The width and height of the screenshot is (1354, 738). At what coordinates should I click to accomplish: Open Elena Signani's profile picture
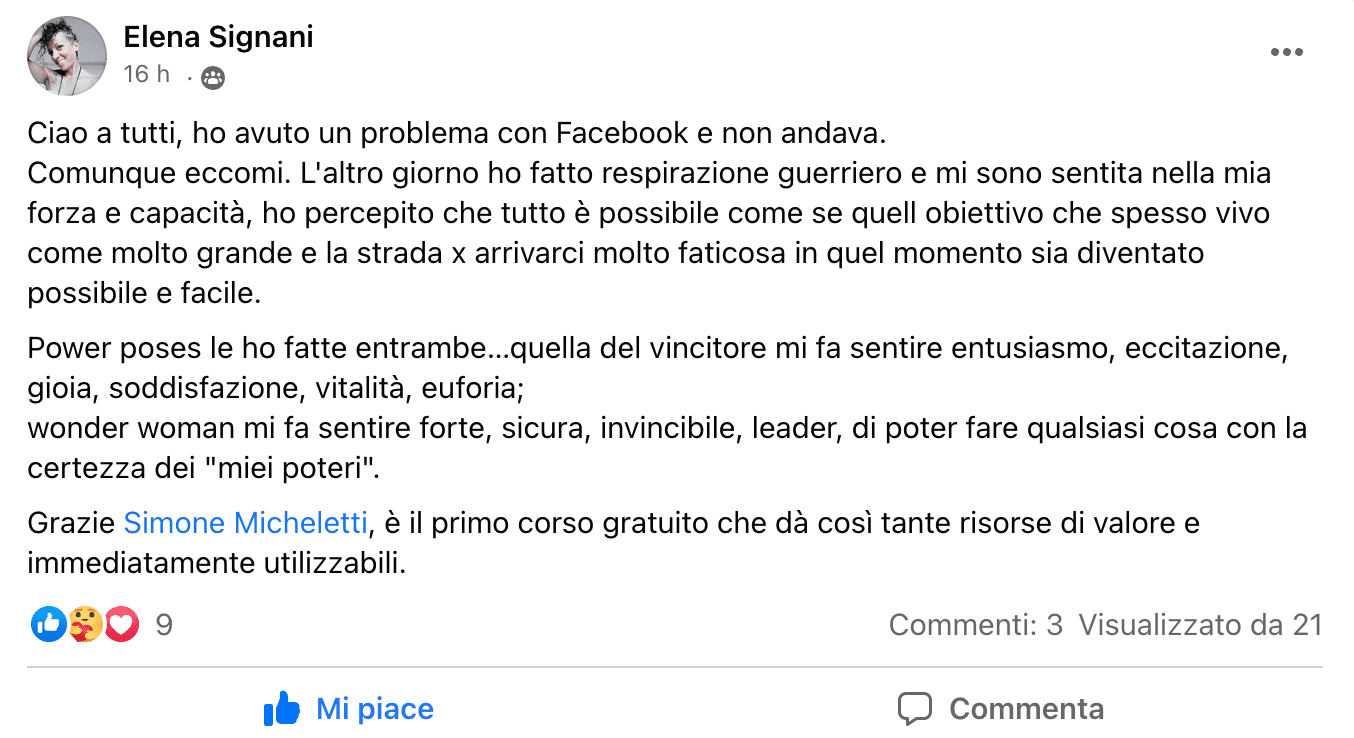(67, 57)
